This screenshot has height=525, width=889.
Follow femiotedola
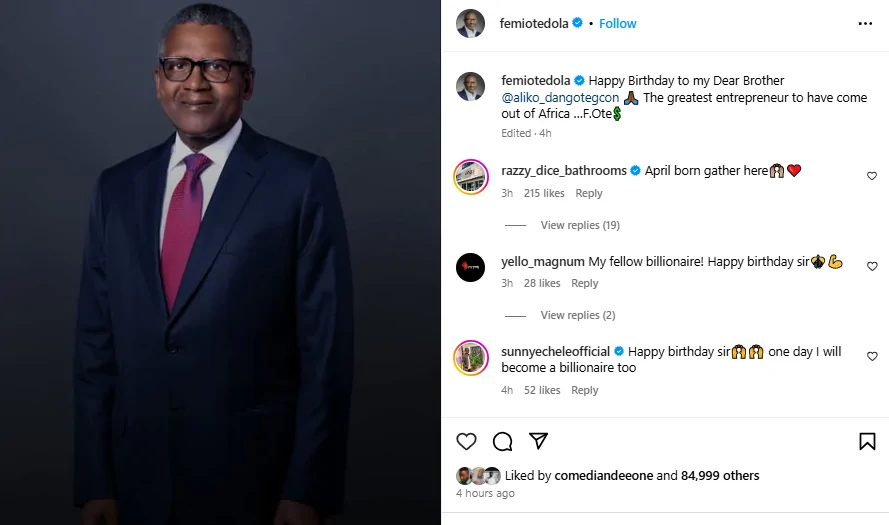(618, 23)
